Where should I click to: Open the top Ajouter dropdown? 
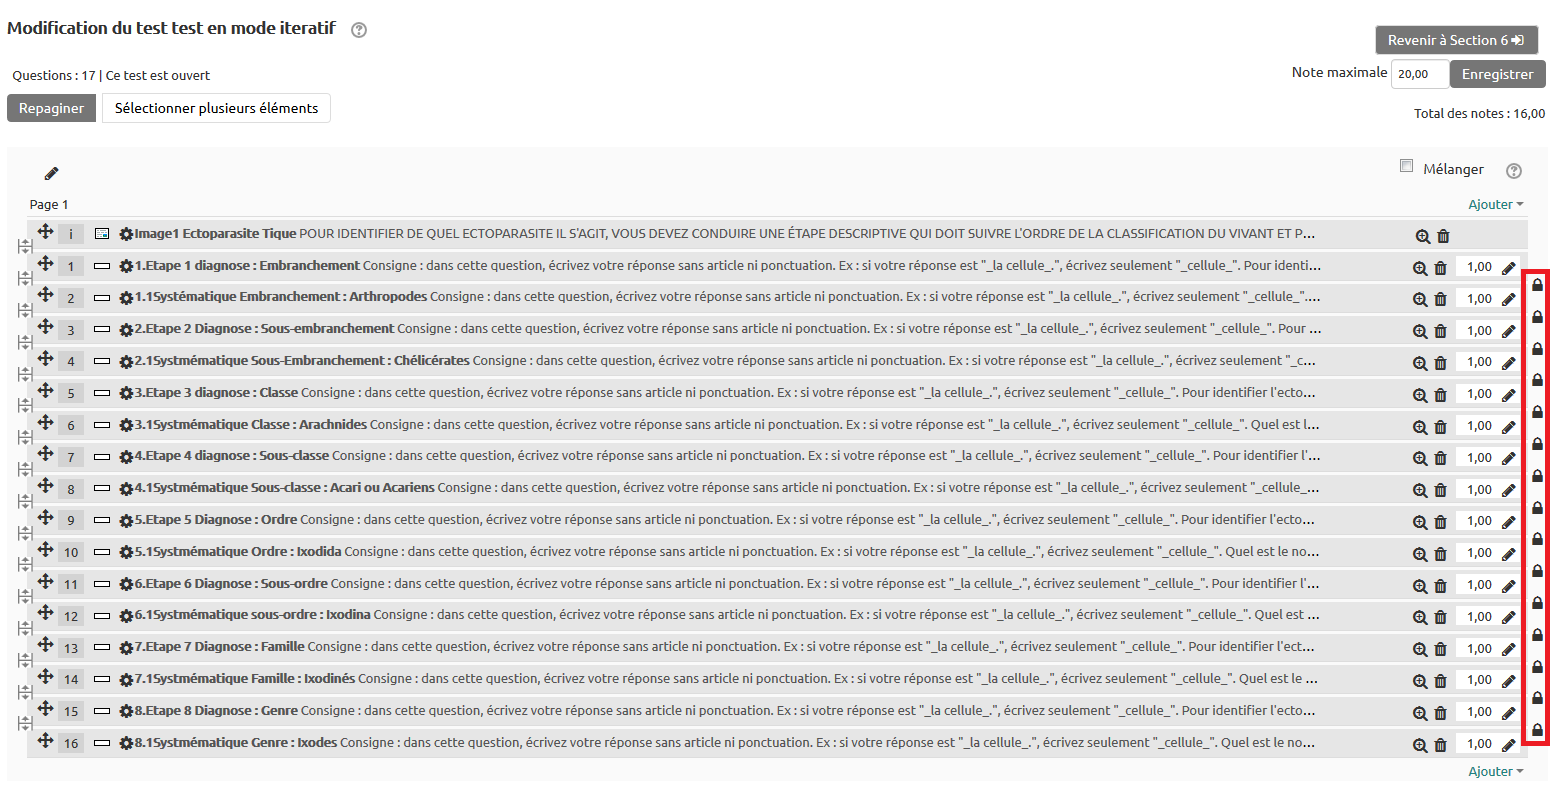click(1495, 204)
